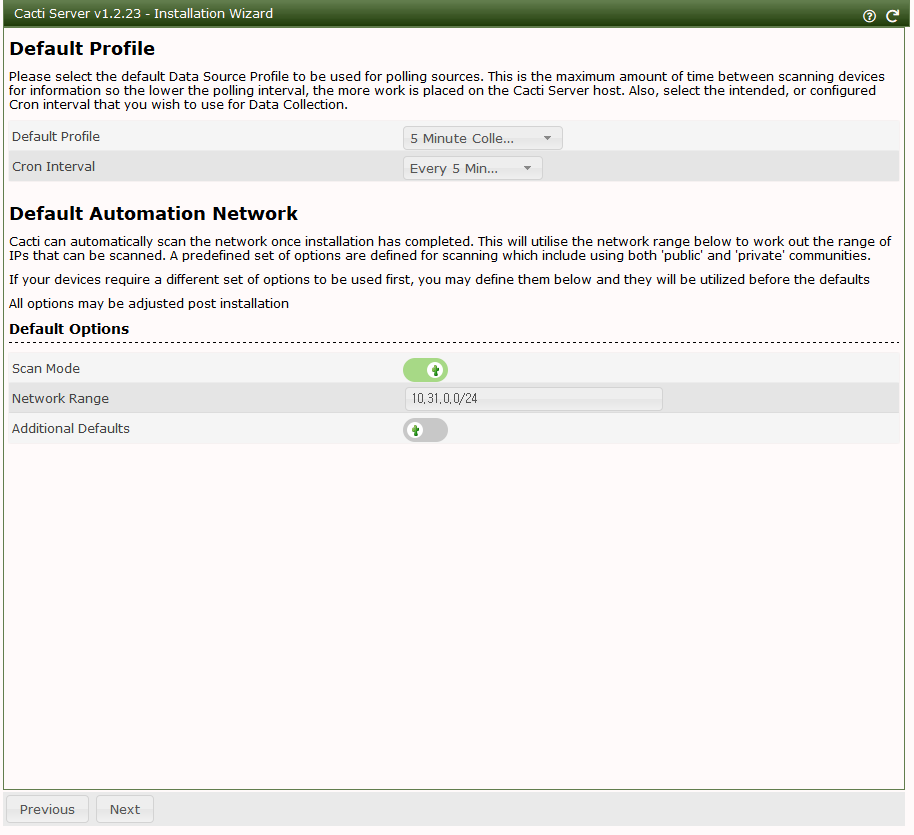This screenshot has height=835, width=914.
Task: Click the Cacti Server Installation Wizard title
Action: coord(143,13)
